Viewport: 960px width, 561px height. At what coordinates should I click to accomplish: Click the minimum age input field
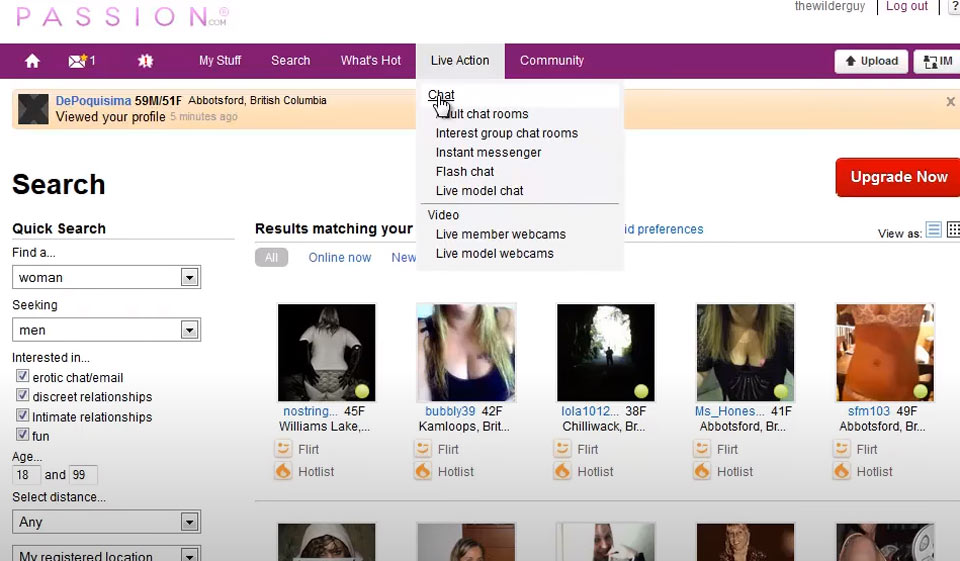pyautogui.click(x=27, y=475)
